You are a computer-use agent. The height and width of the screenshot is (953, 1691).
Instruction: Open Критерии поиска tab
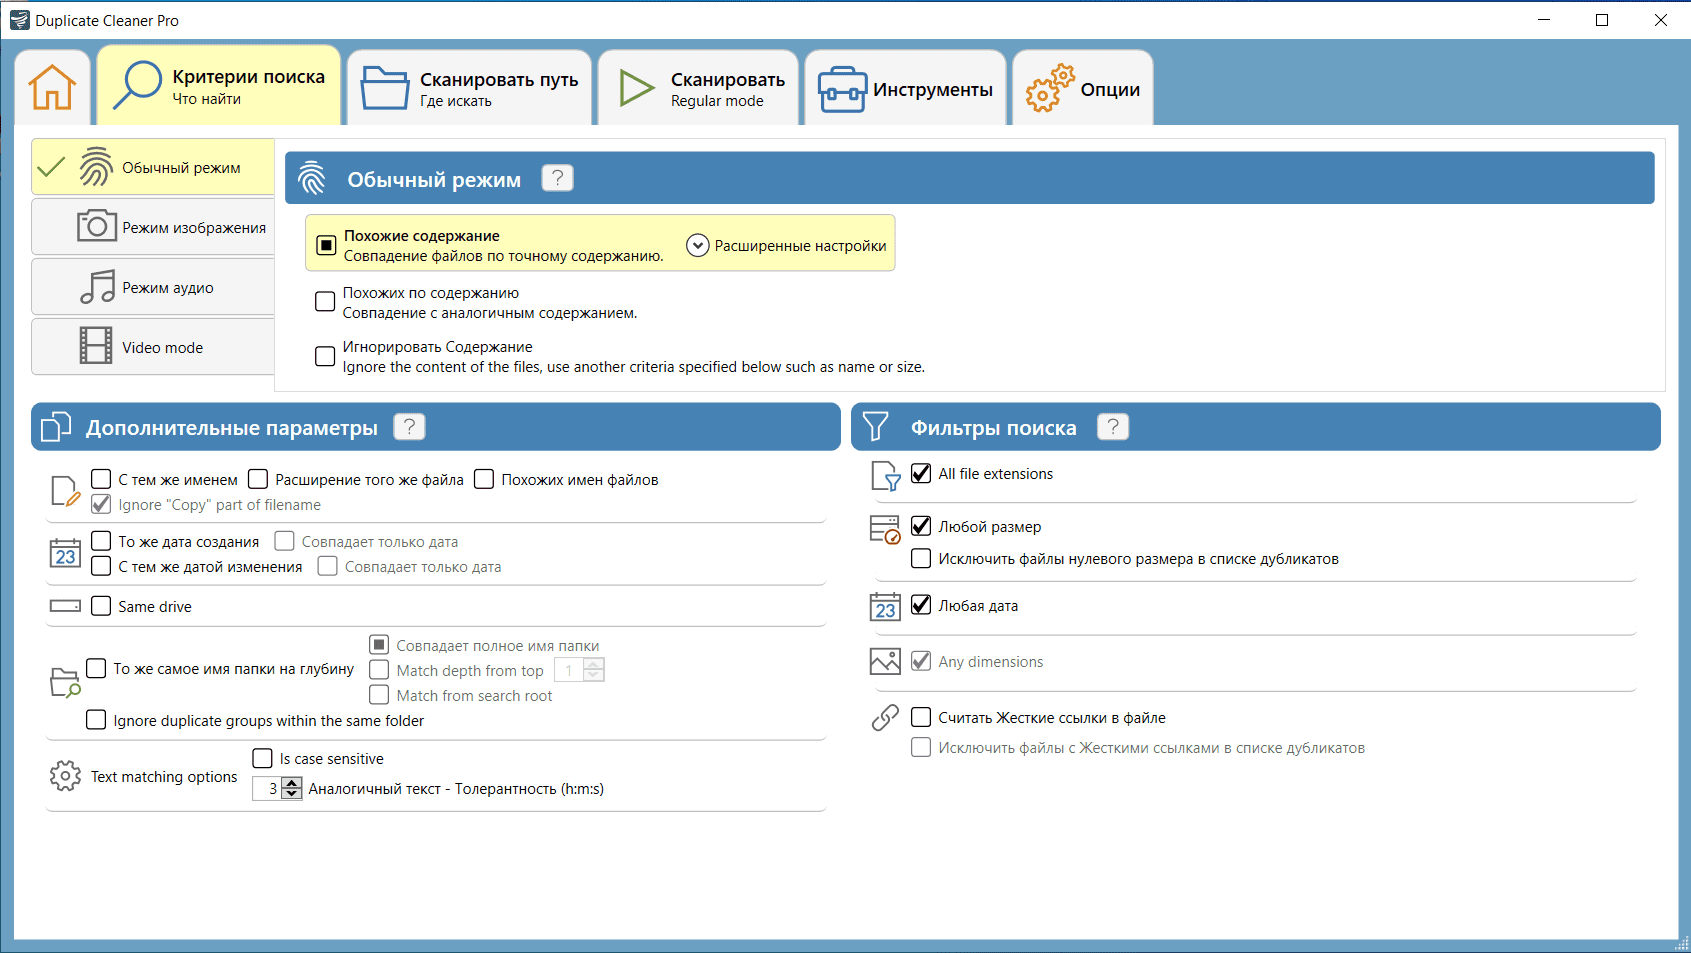coord(219,85)
